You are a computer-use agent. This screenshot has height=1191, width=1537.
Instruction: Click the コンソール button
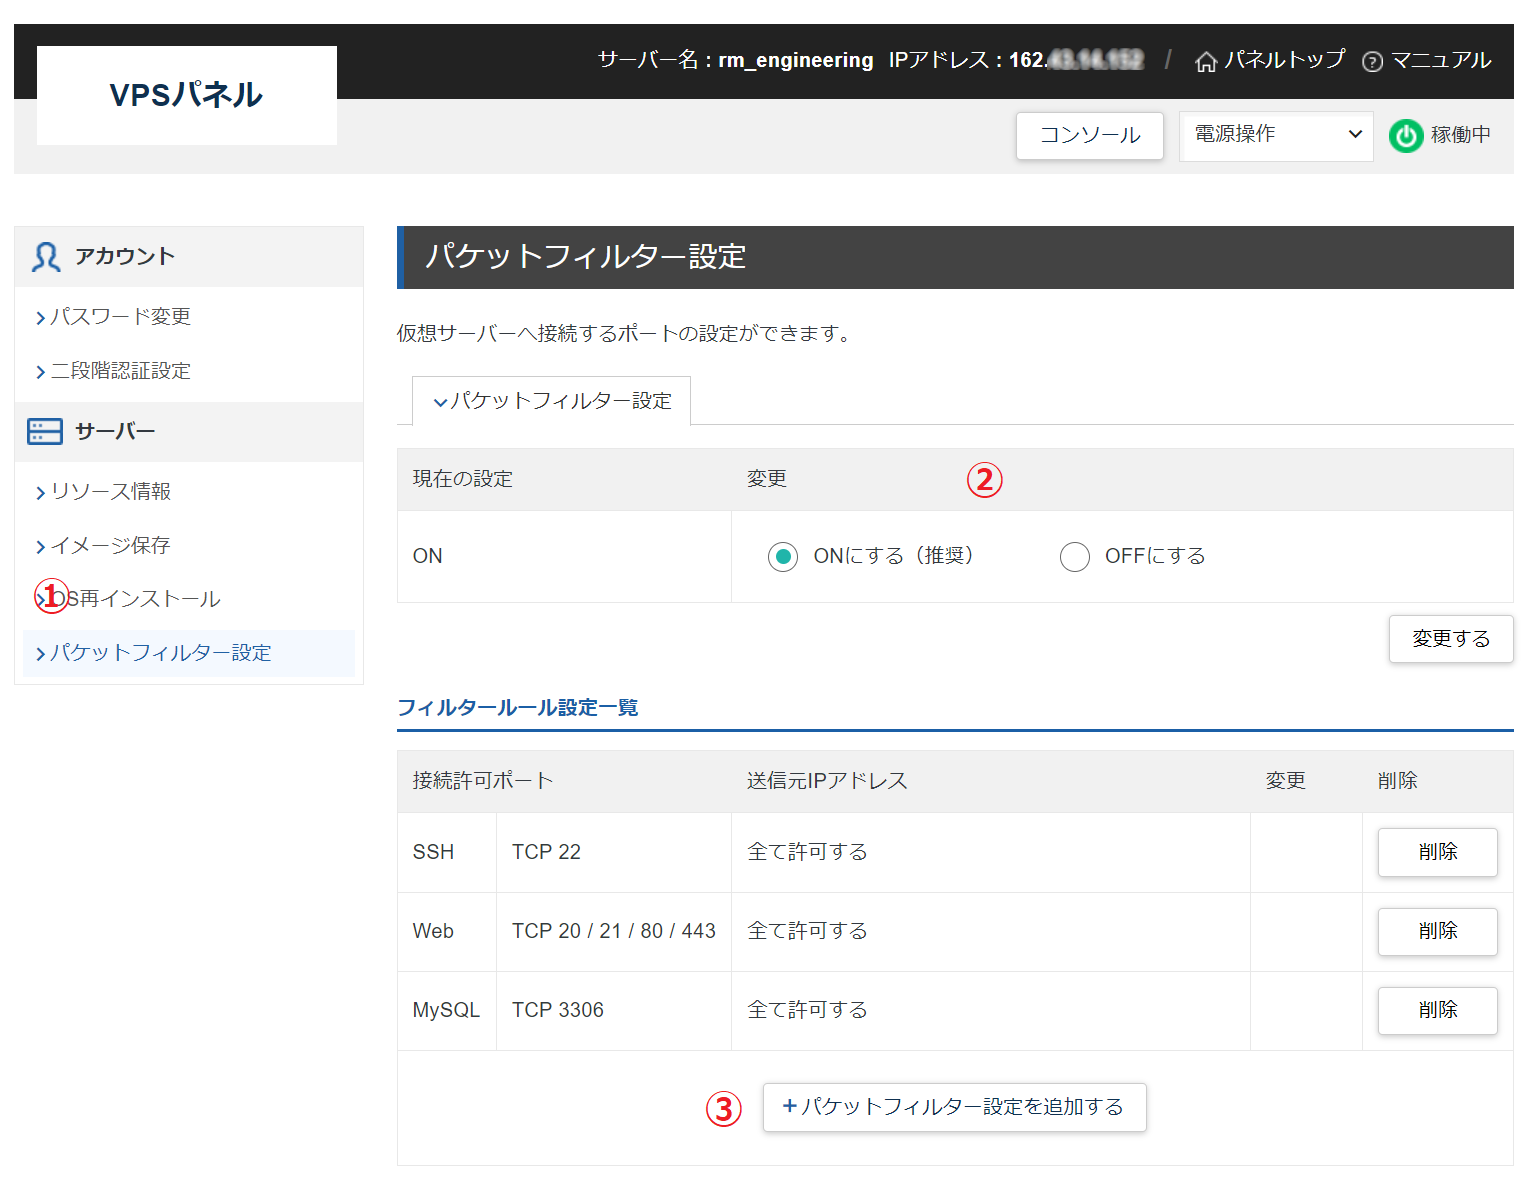click(1089, 135)
